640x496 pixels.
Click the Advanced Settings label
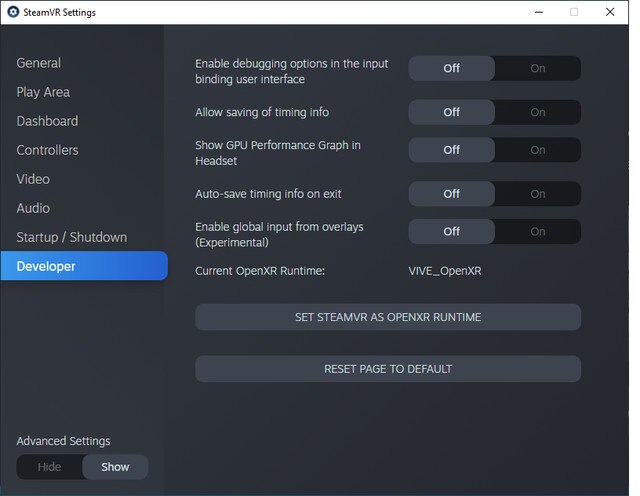pos(63,441)
